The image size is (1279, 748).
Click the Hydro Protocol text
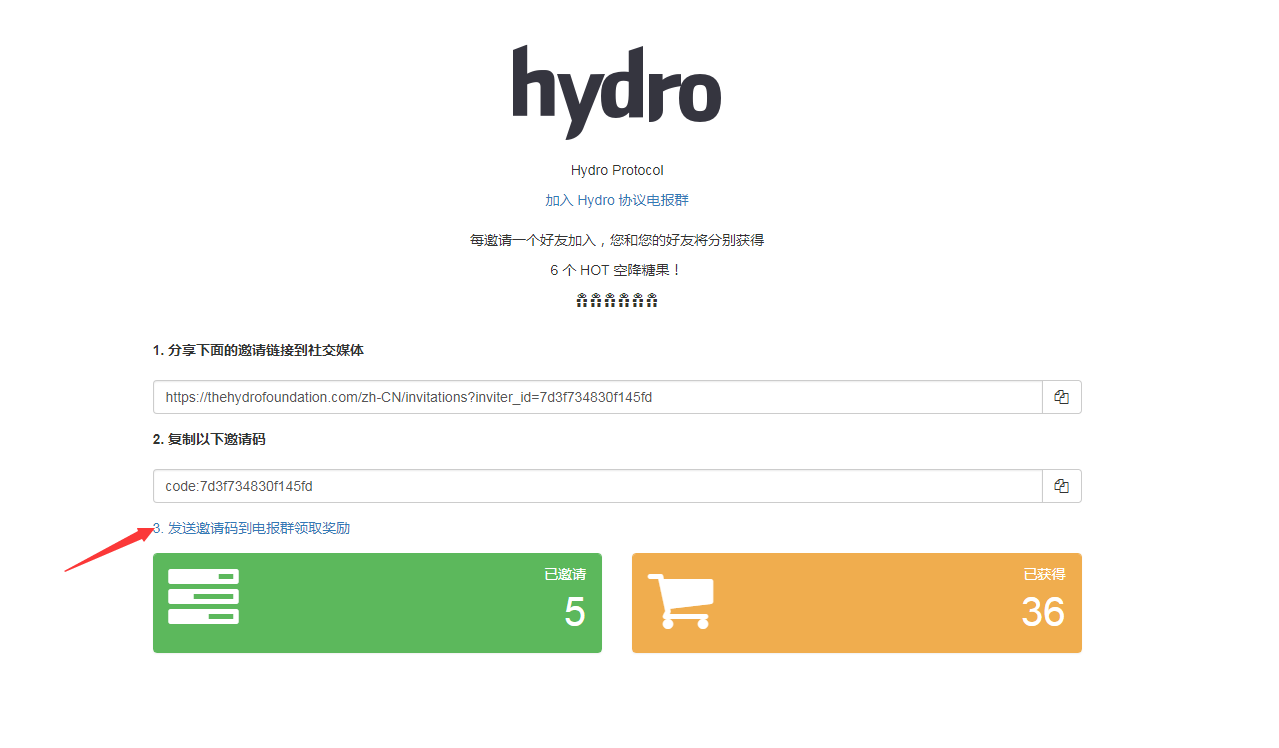pyautogui.click(x=617, y=170)
